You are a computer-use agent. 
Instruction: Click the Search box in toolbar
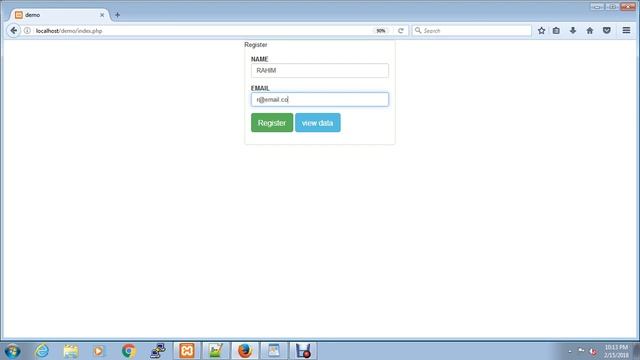(471, 31)
